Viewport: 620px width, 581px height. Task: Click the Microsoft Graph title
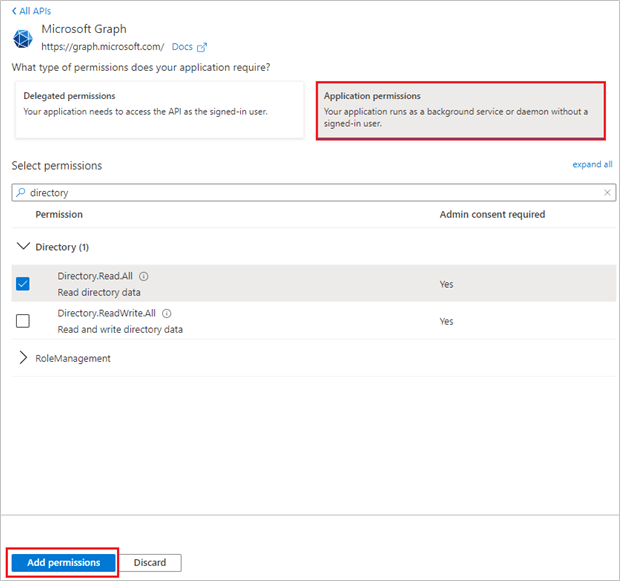click(84, 29)
